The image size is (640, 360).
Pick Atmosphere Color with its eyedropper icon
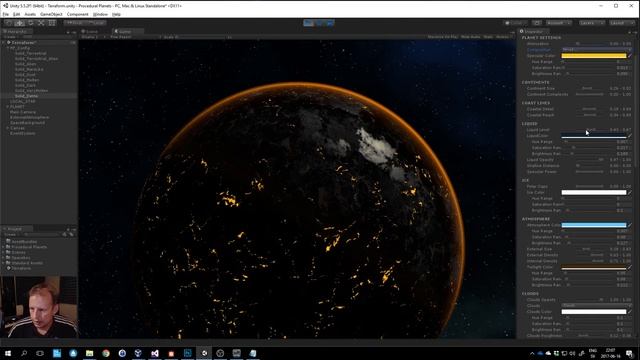[630, 225]
